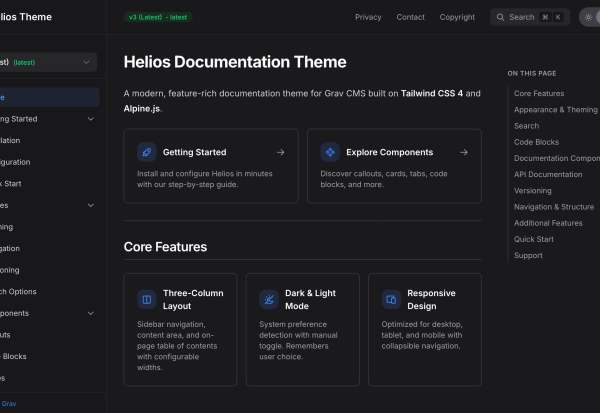Open the Installation sidebar item

pyautogui.click(x=10, y=140)
